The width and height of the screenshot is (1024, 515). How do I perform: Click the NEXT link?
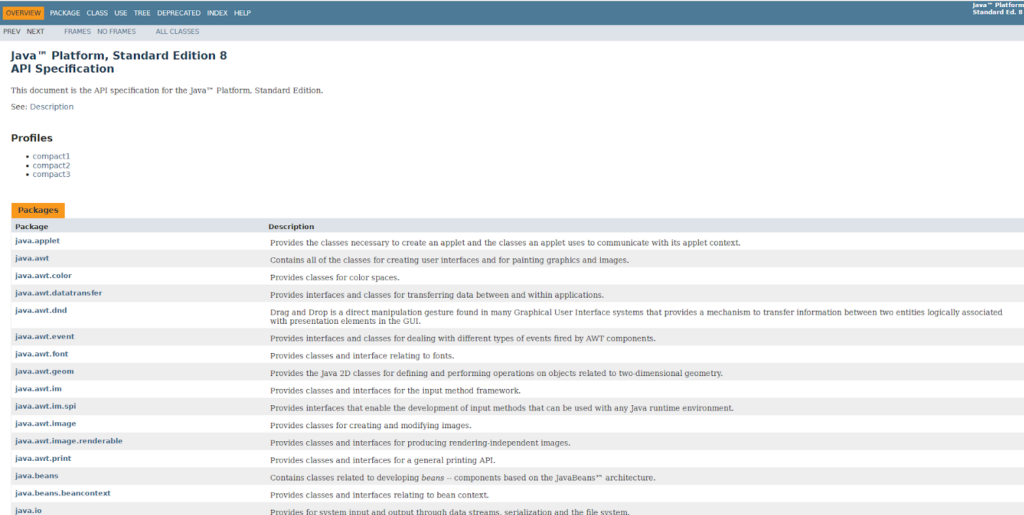(x=35, y=31)
